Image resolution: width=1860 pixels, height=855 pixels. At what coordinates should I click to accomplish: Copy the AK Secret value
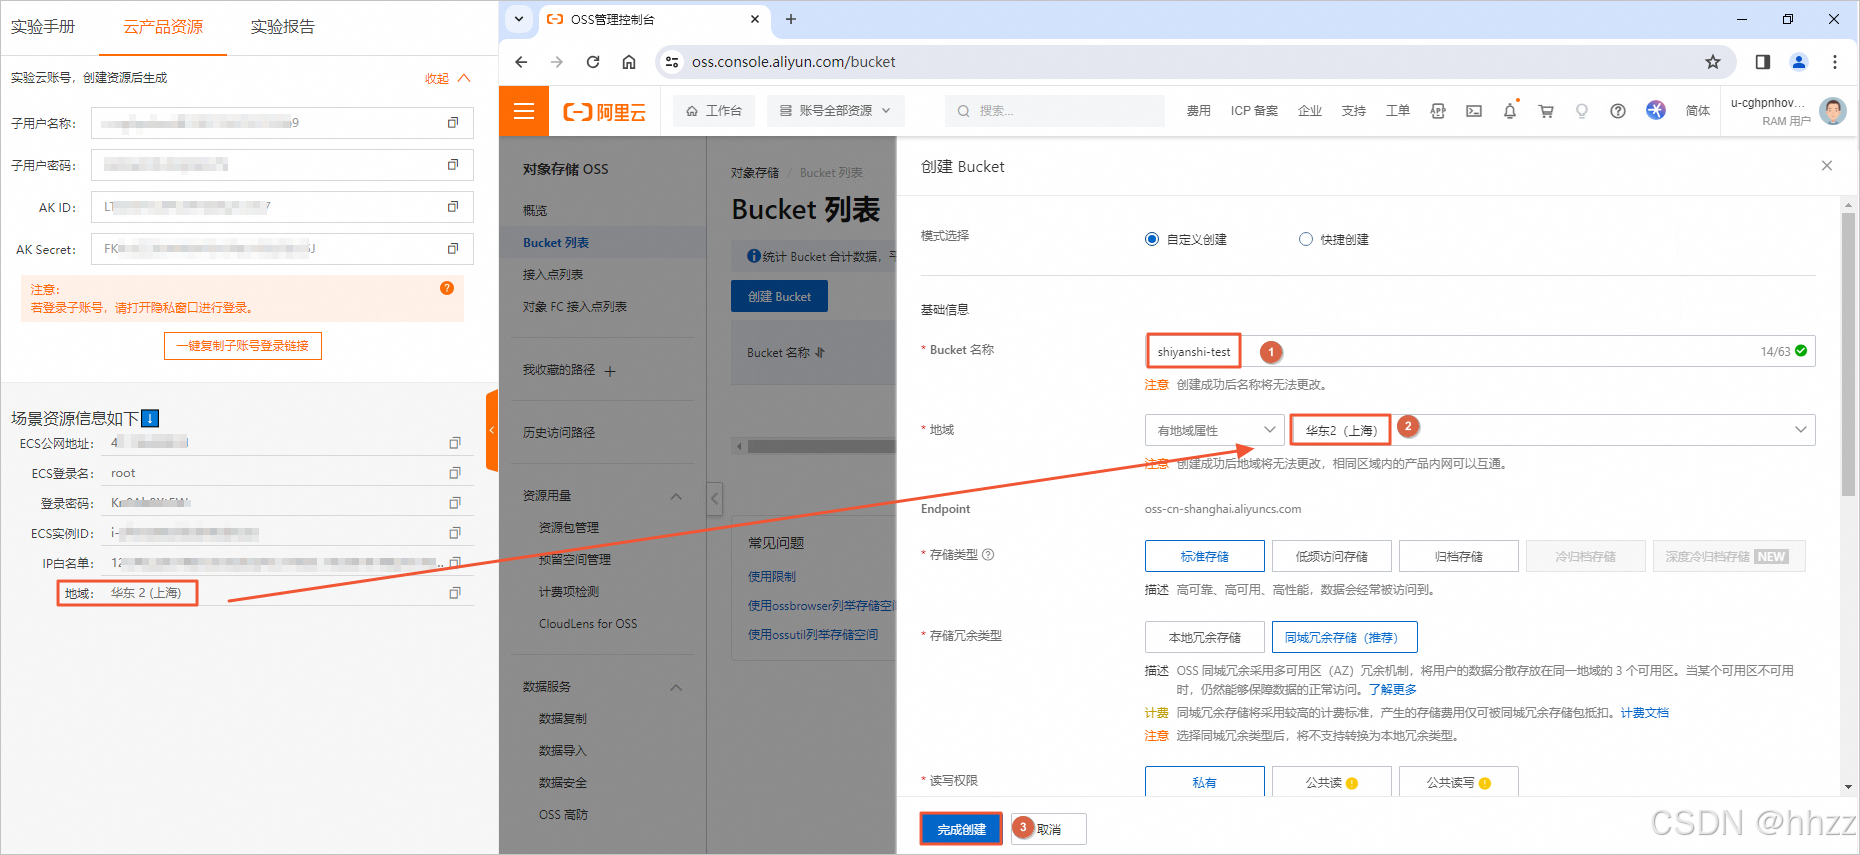(x=453, y=249)
